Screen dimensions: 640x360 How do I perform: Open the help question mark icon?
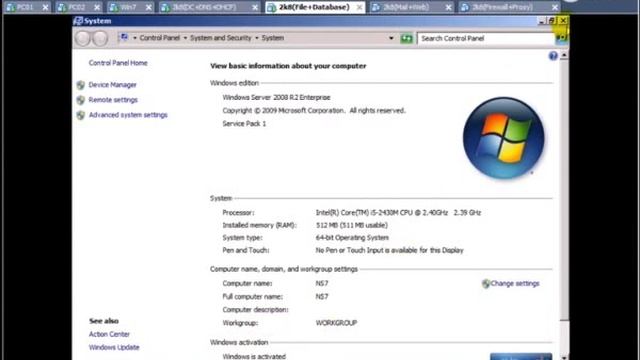[553, 56]
